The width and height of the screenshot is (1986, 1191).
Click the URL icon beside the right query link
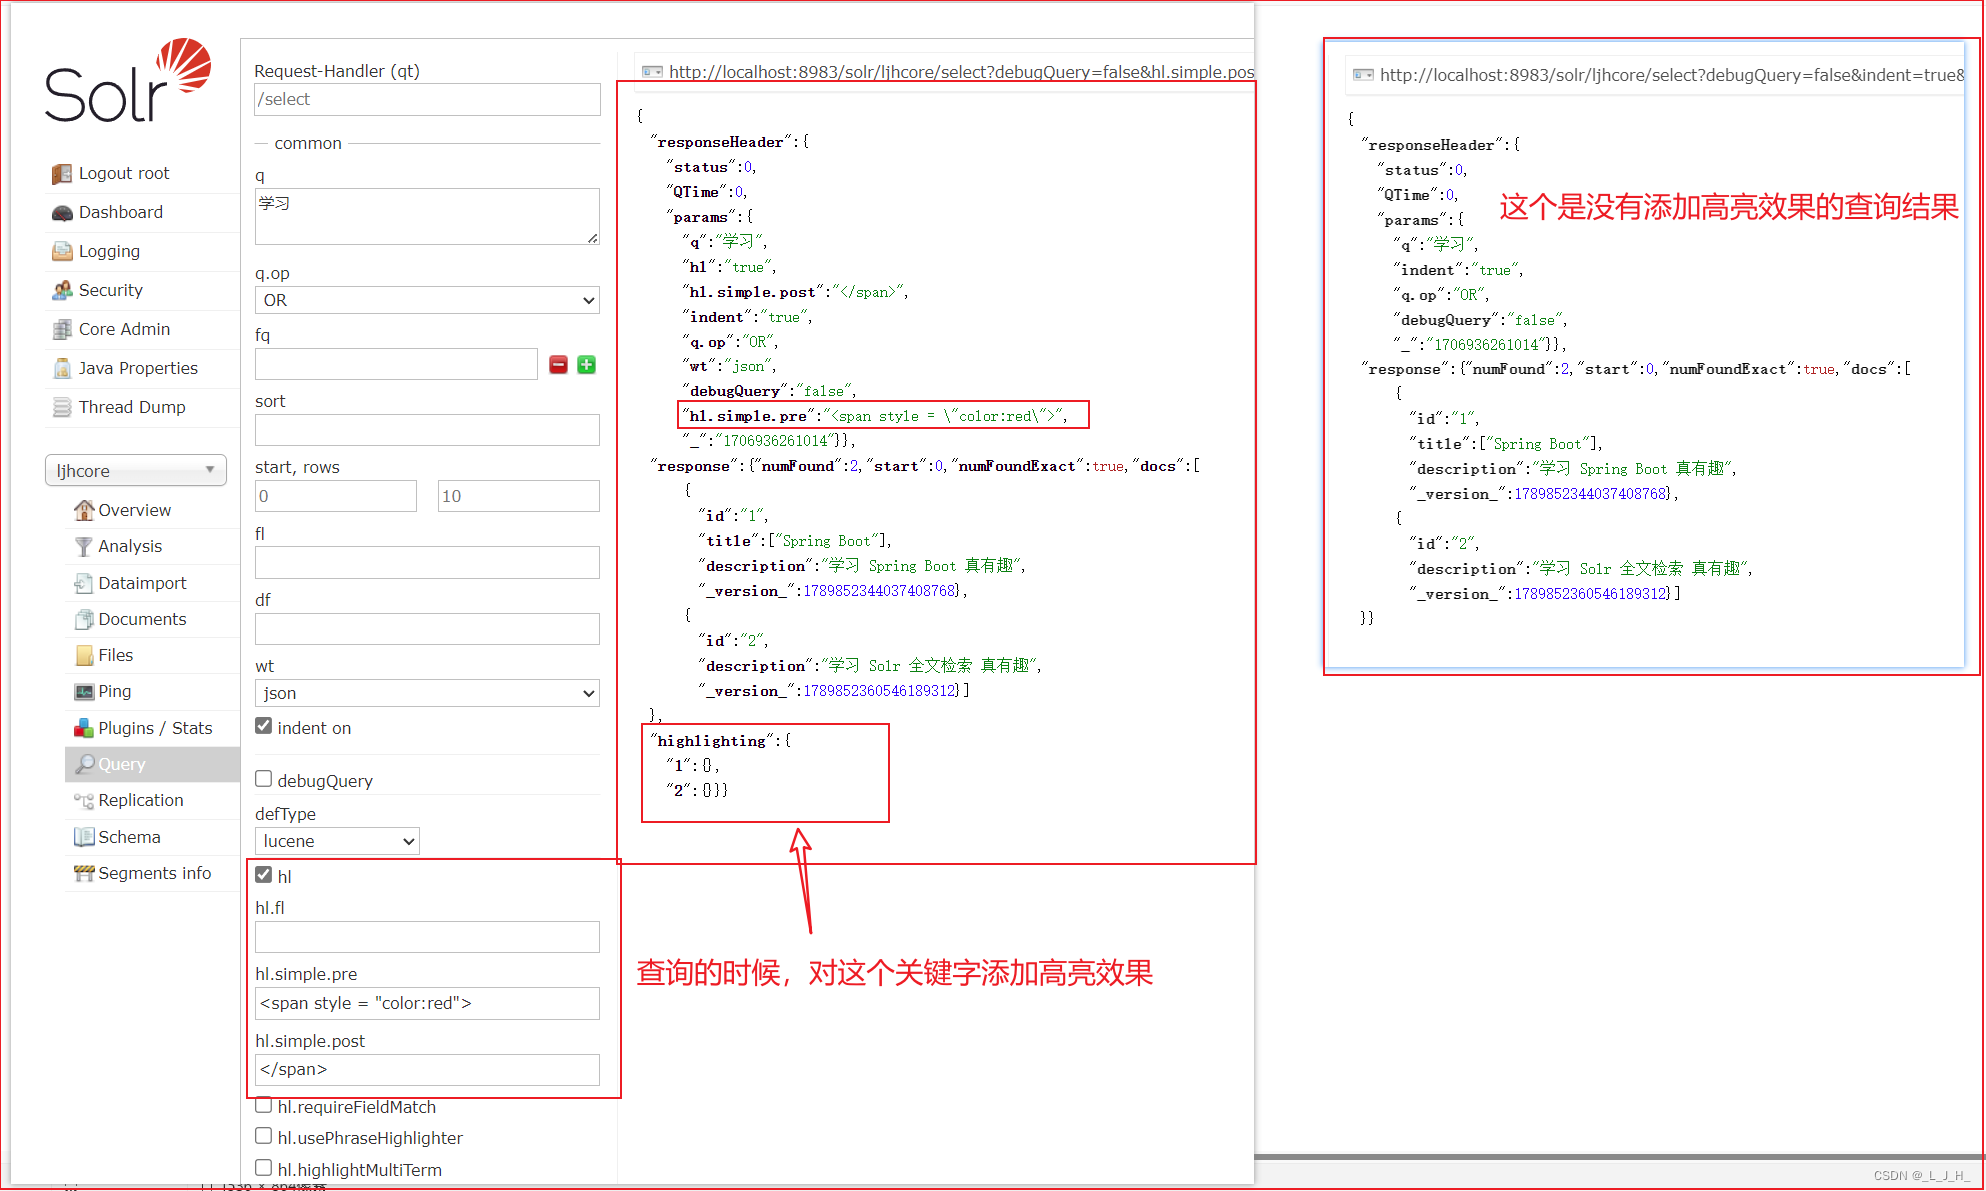tap(1363, 75)
